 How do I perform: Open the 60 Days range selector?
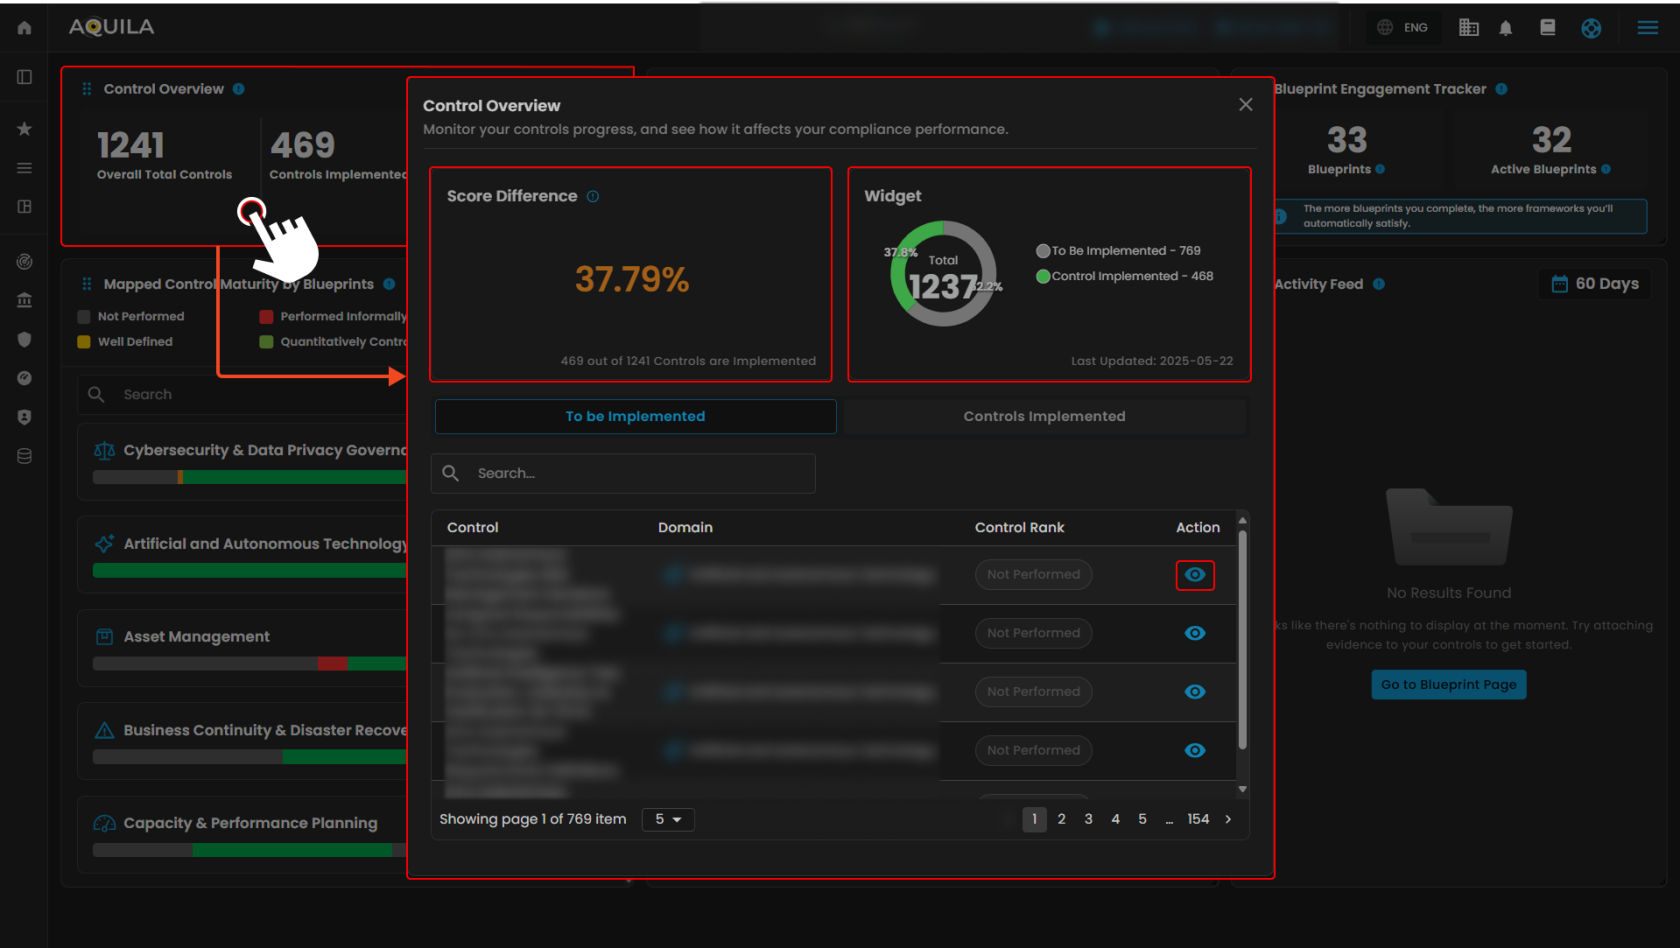pos(1594,284)
